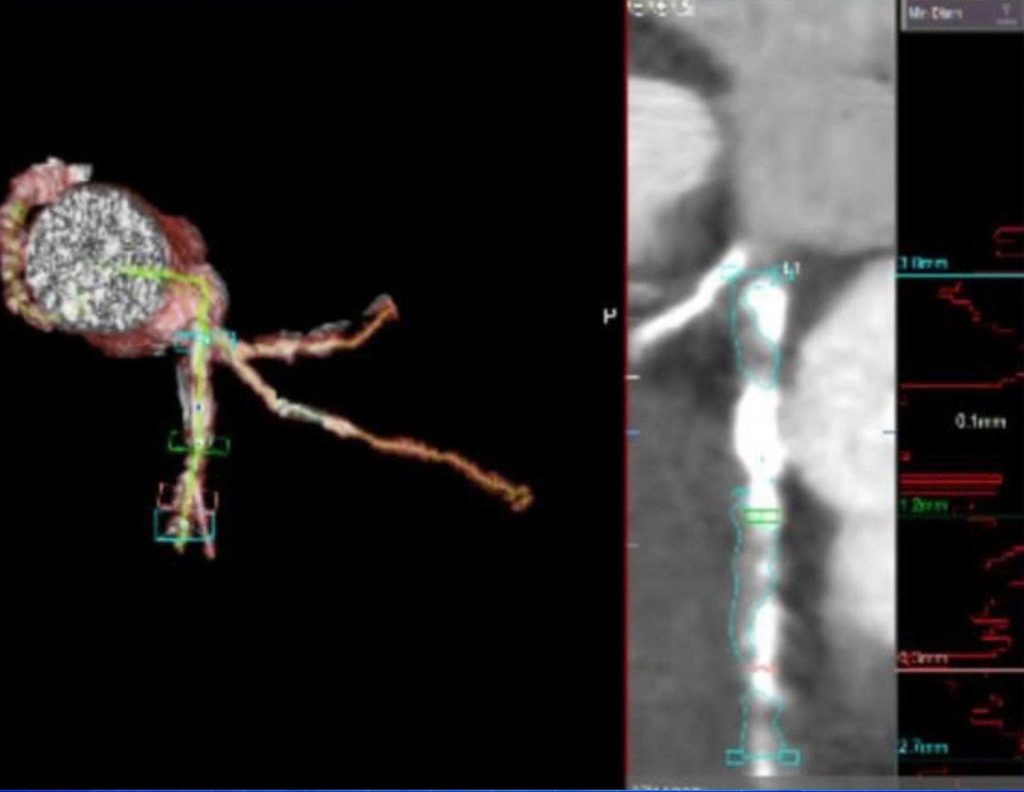Select the top cyan marker on the 3D vessel

(x=204, y=341)
